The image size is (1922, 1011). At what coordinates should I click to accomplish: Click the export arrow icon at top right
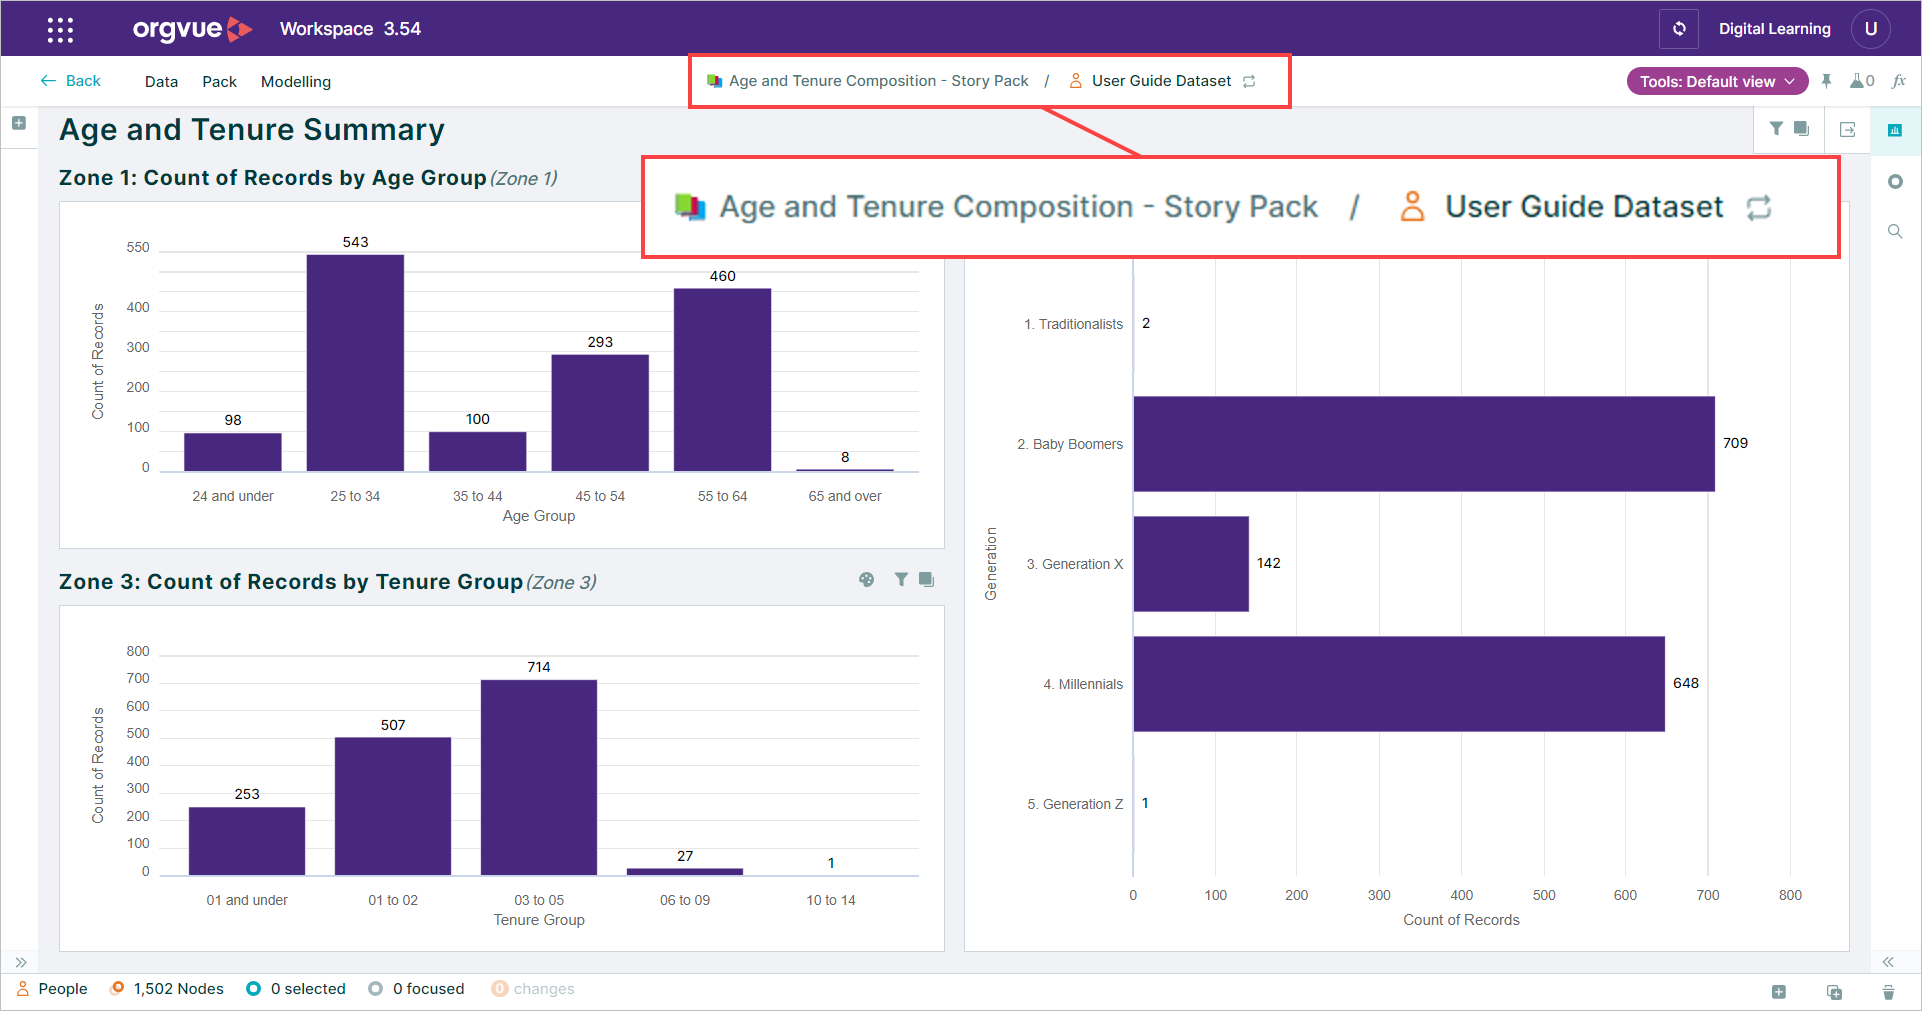click(x=1847, y=129)
